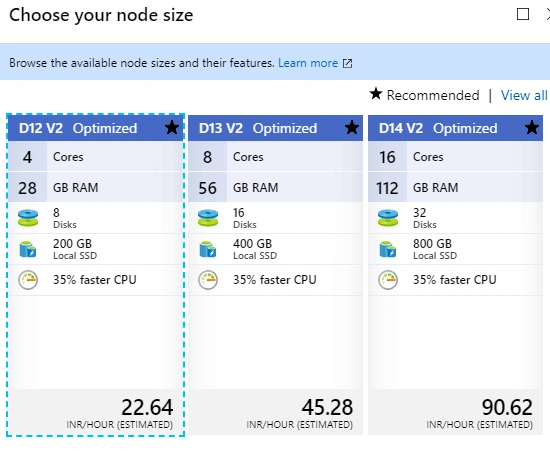Click the 22.64 INR/hour price tile
Screen dimensions: 550x459
[96, 412]
